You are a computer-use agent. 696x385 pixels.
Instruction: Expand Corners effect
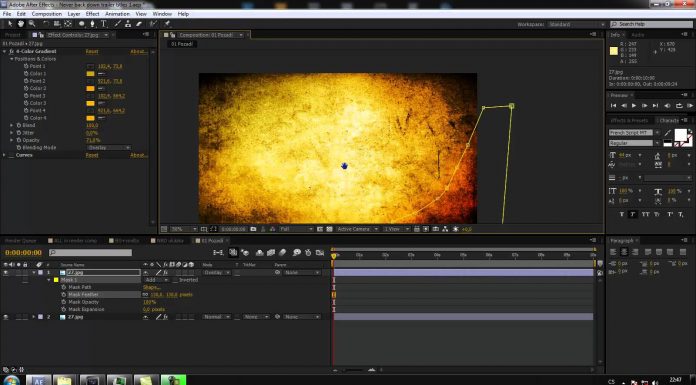click(4, 155)
